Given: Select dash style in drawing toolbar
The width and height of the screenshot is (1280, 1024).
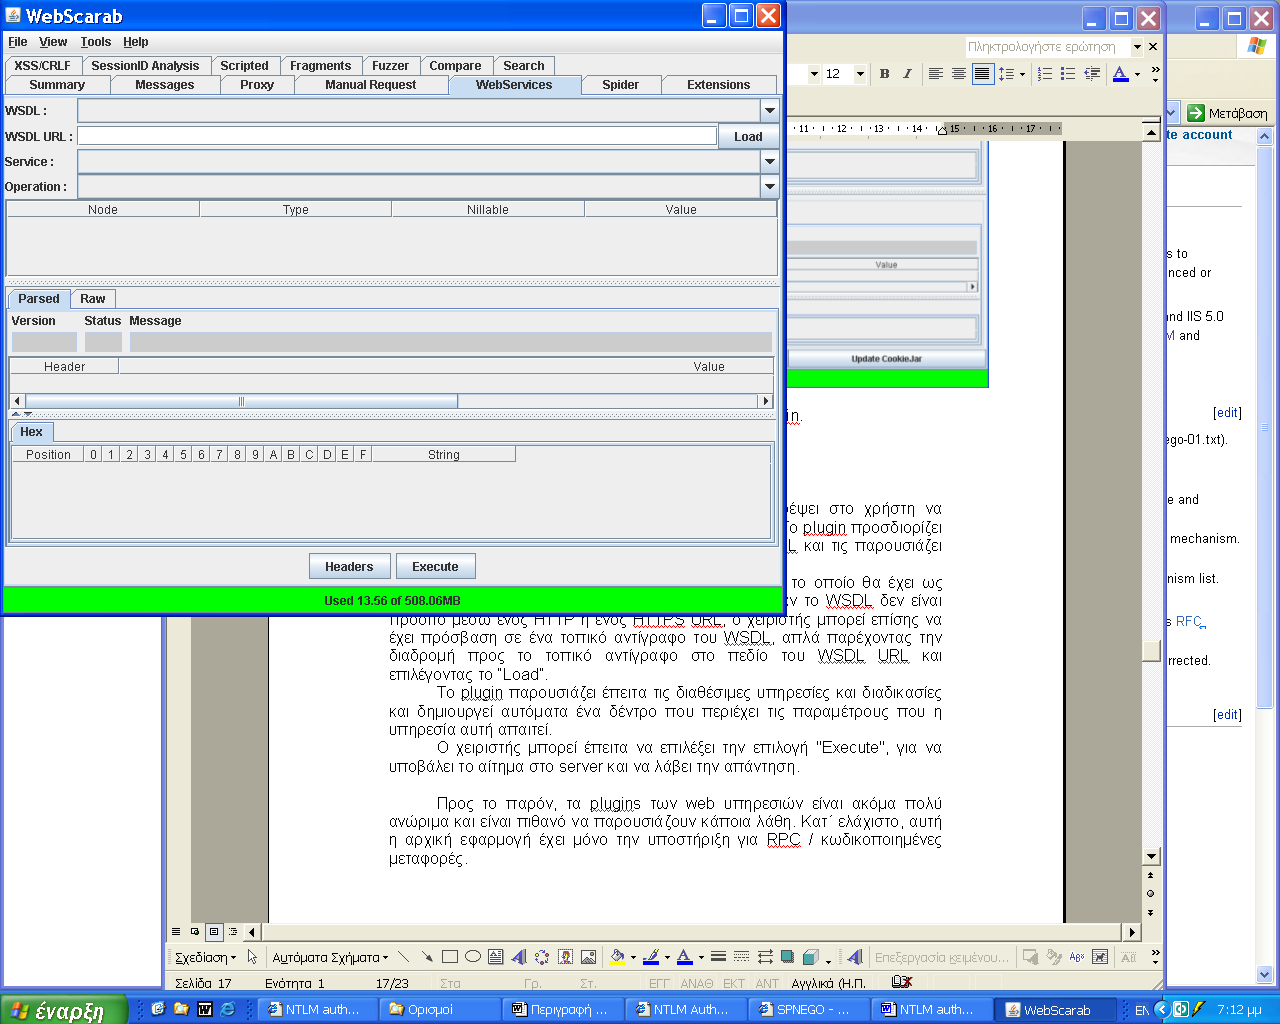Looking at the screenshot, I should (741, 957).
